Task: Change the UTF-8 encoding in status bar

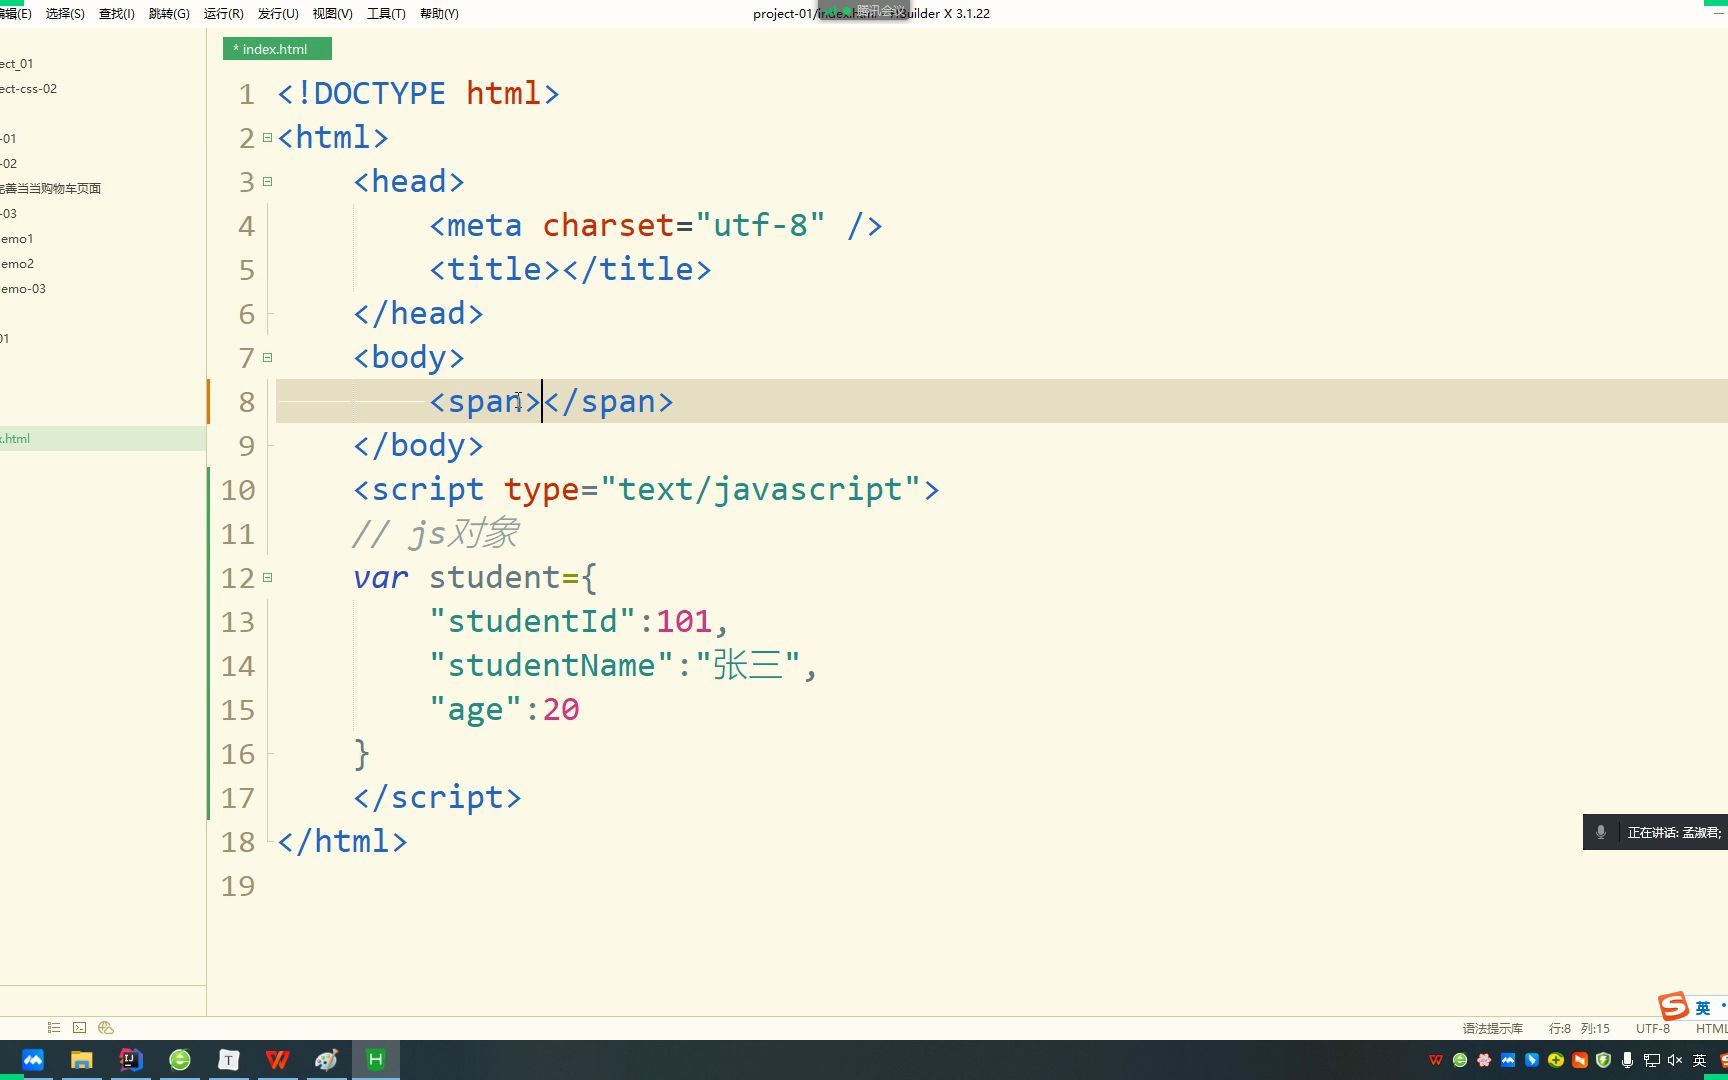Action: tap(1652, 1028)
